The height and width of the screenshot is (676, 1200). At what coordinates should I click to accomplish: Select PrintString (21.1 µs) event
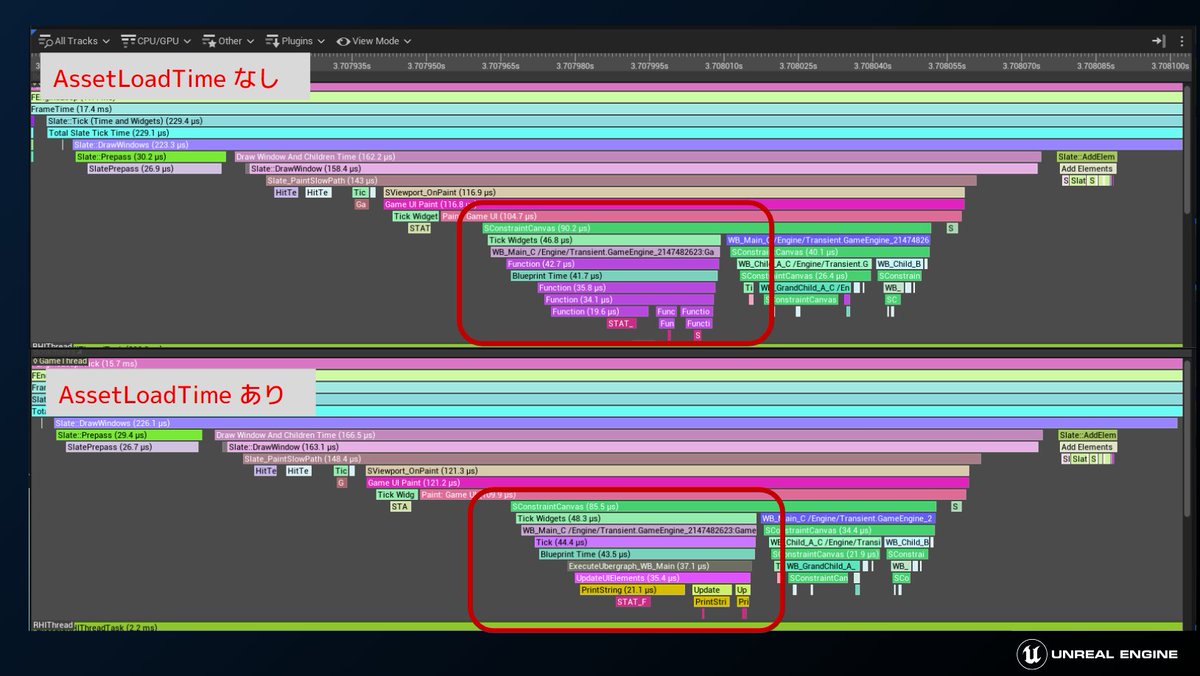(x=632, y=590)
